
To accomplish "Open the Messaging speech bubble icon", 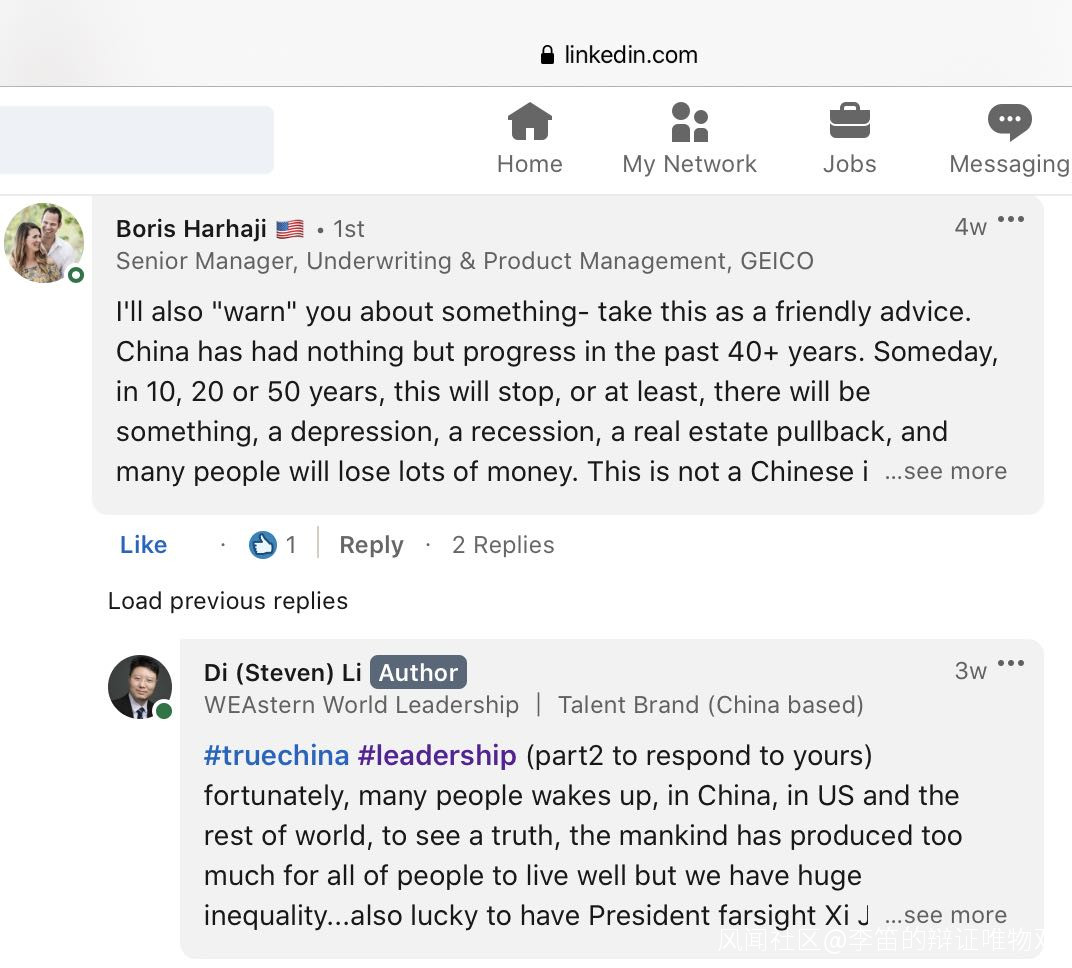I will click(1009, 123).
